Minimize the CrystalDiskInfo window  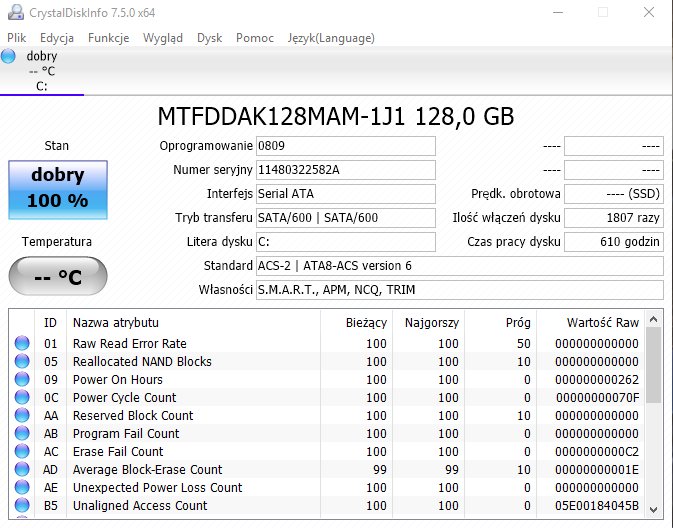[x=558, y=12]
